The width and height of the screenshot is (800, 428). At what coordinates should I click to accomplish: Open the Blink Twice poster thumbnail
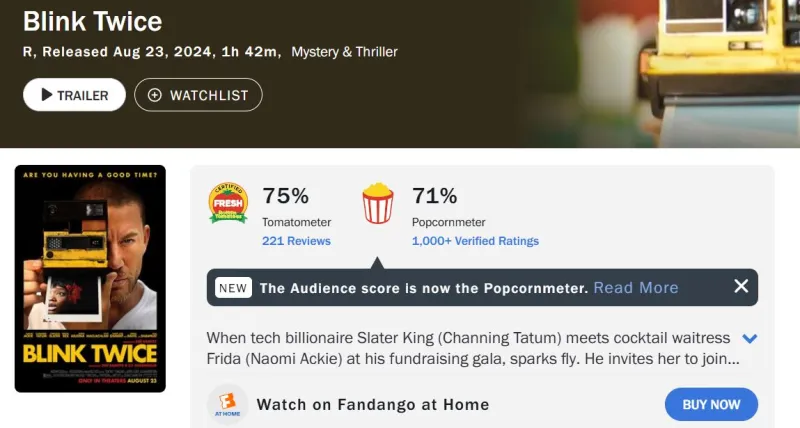pyautogui.click(x=90, y=278)
